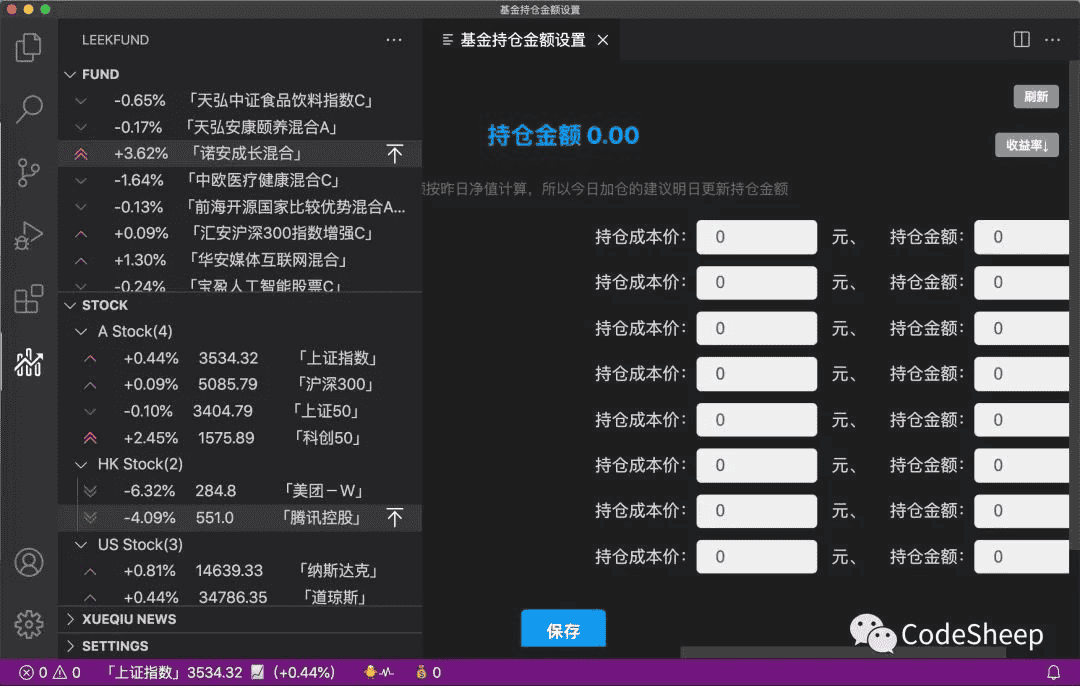Viewport: 1080px width, 686px height.
Task: Click the 保存 save button
Action: click(x=563, y=630)
